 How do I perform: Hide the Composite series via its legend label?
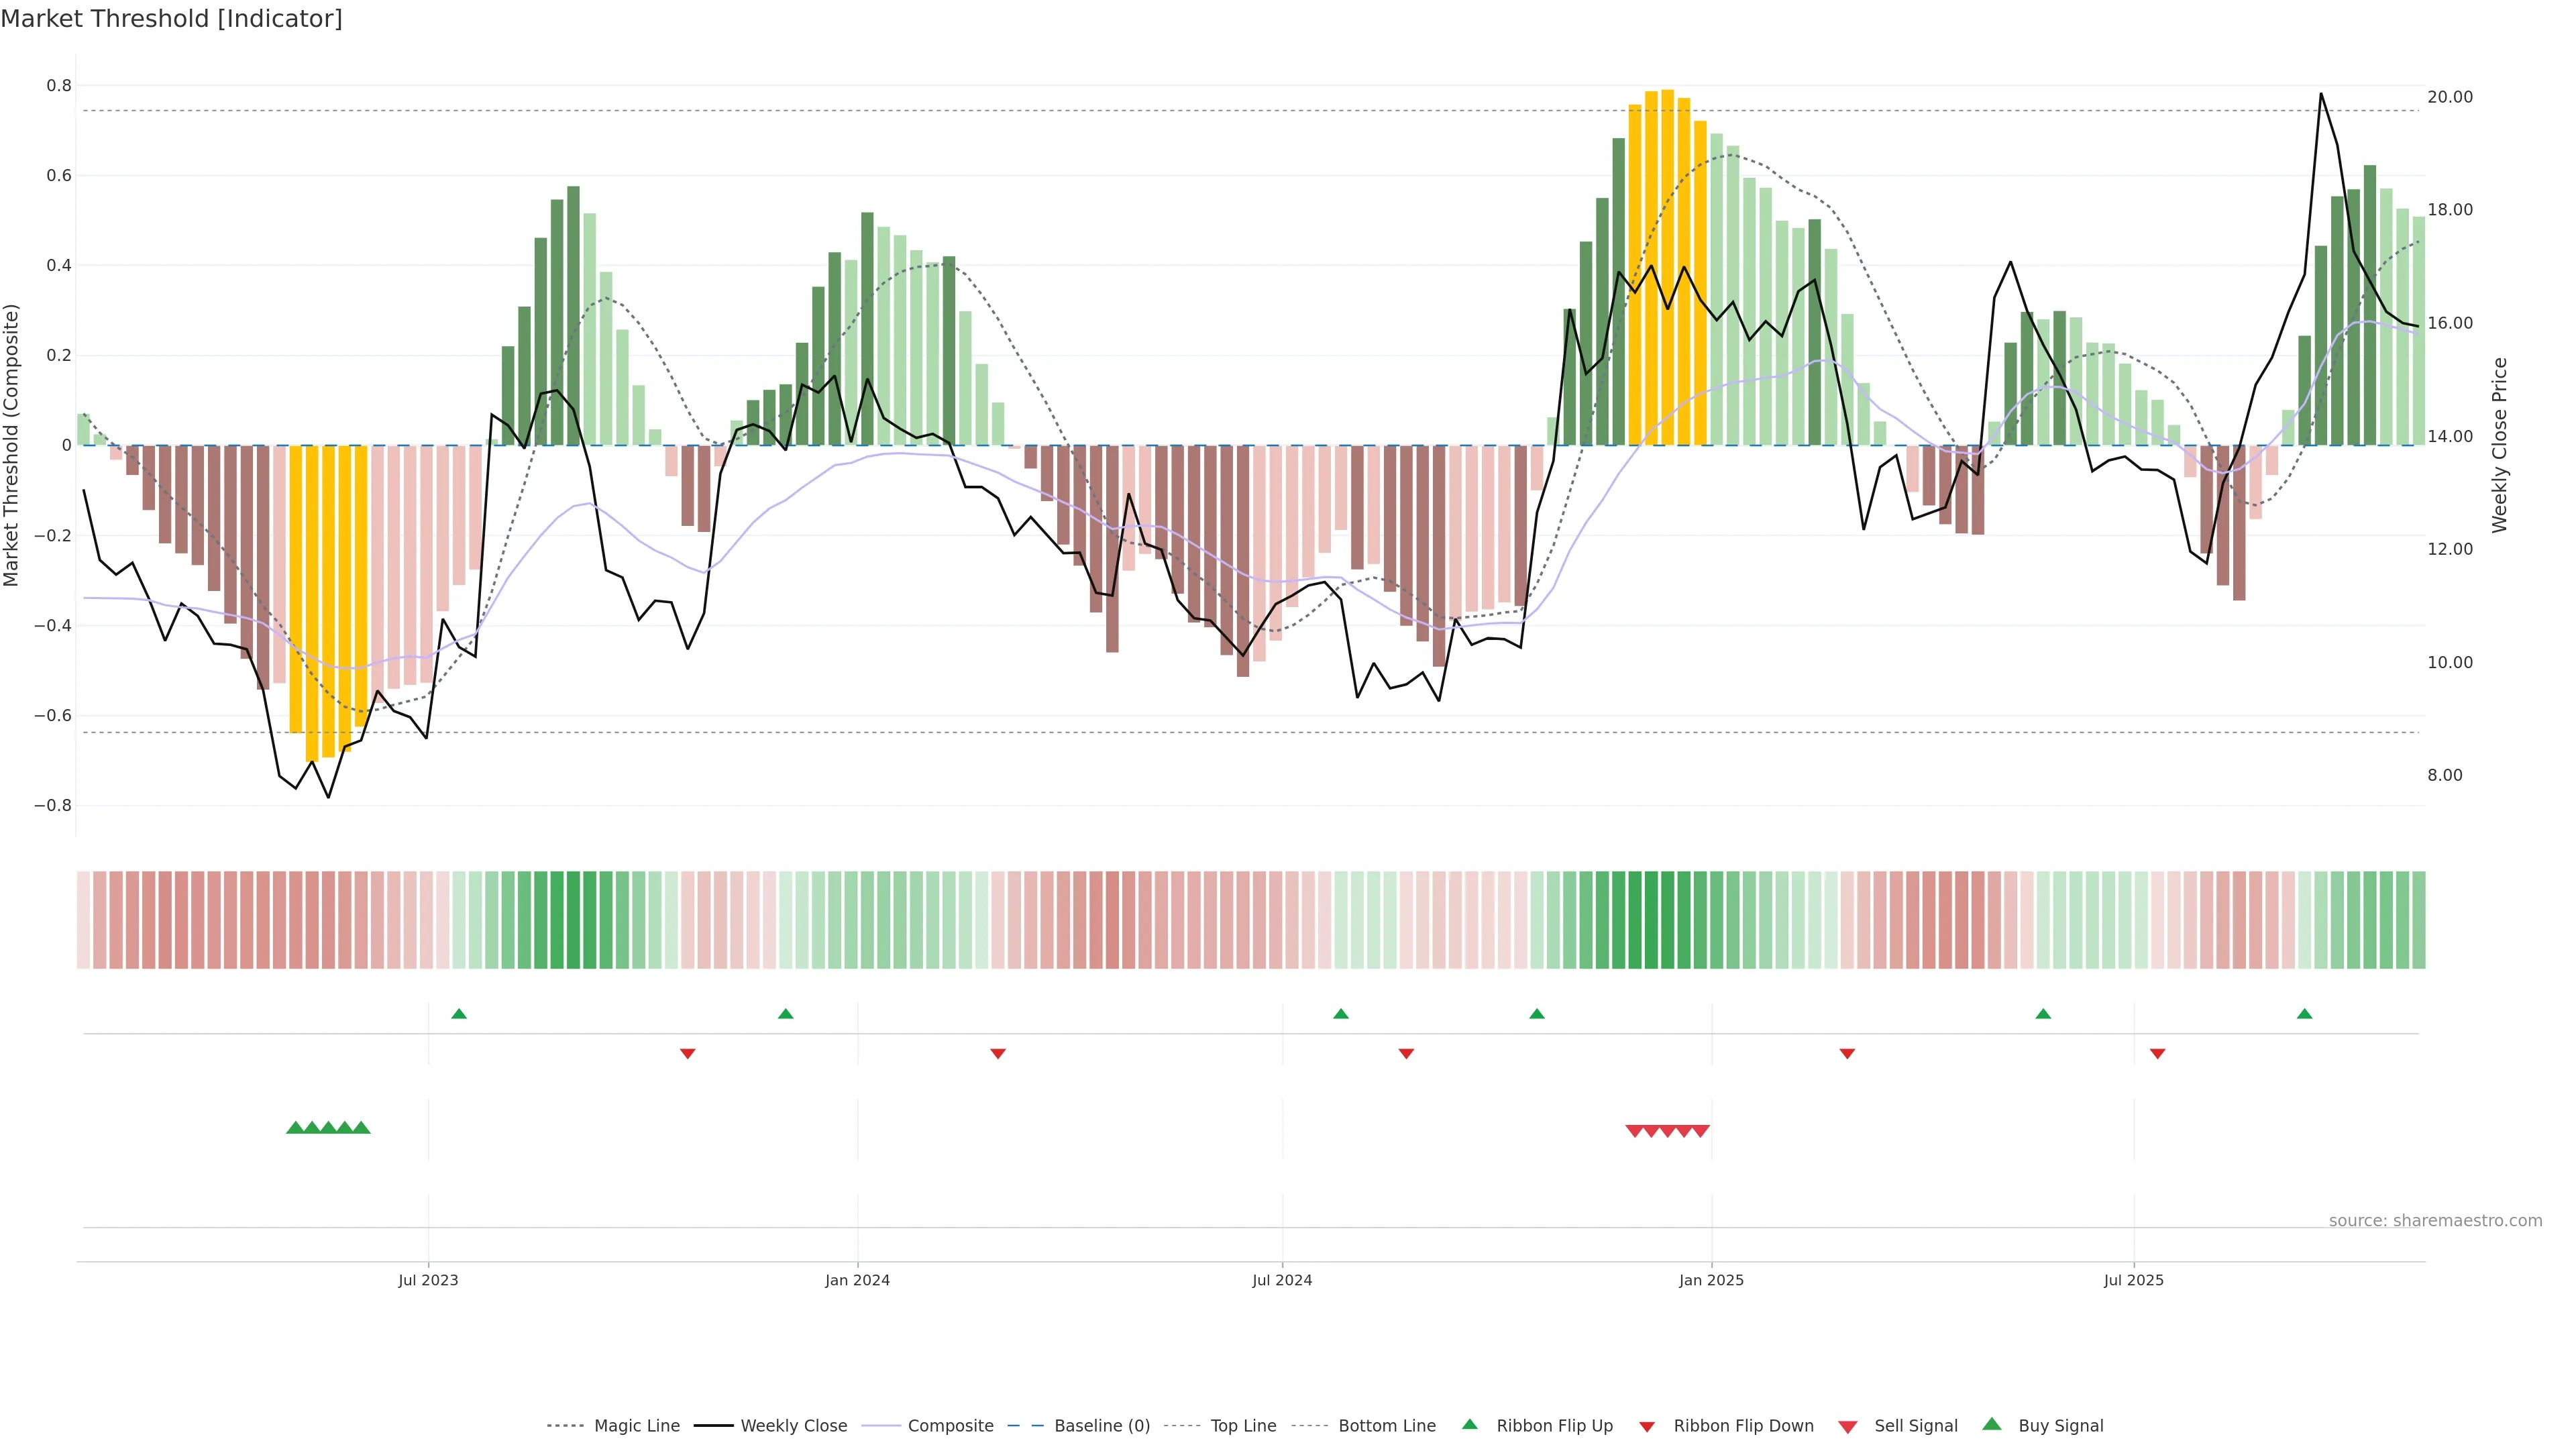pos(950,1426)
